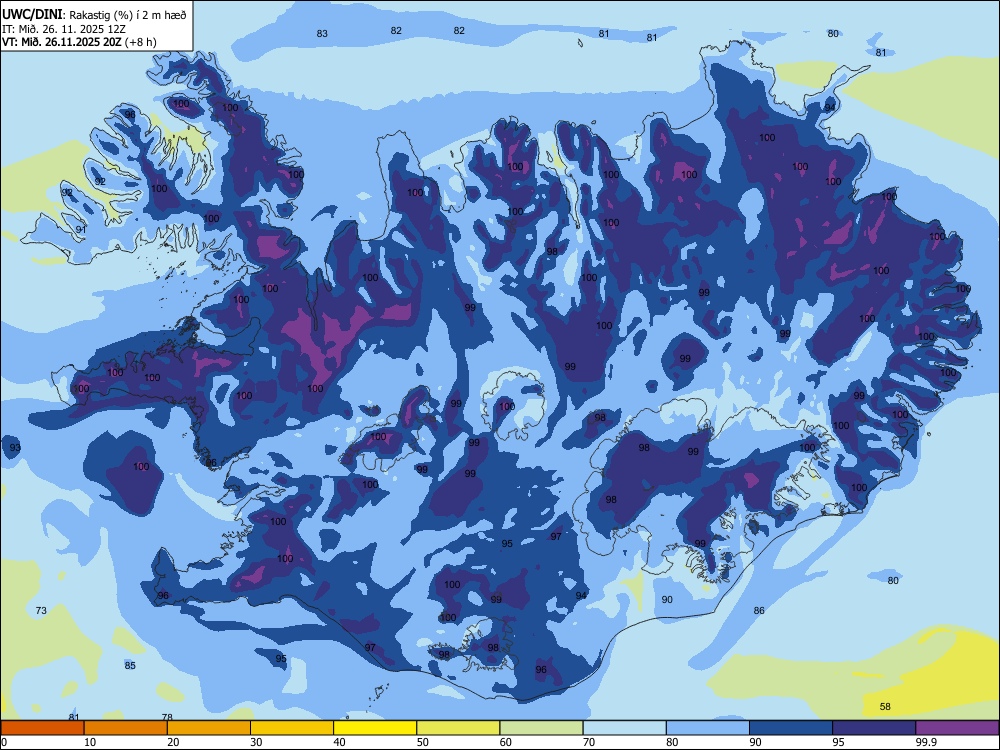Click the 0–10 dark orange legend swatch
The width and height of the screenshot is (1000, 750).
42,728
